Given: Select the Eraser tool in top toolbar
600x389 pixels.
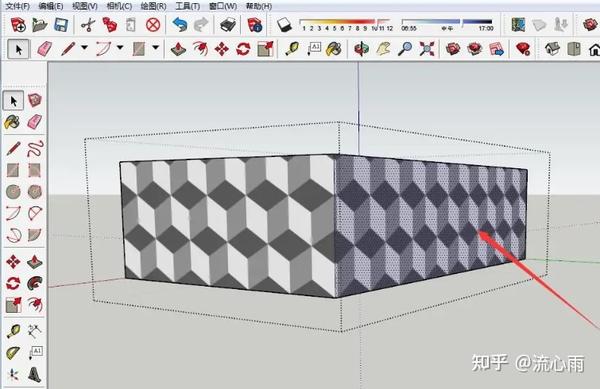Looking at the screenshot, I should (x=45, y=49).
